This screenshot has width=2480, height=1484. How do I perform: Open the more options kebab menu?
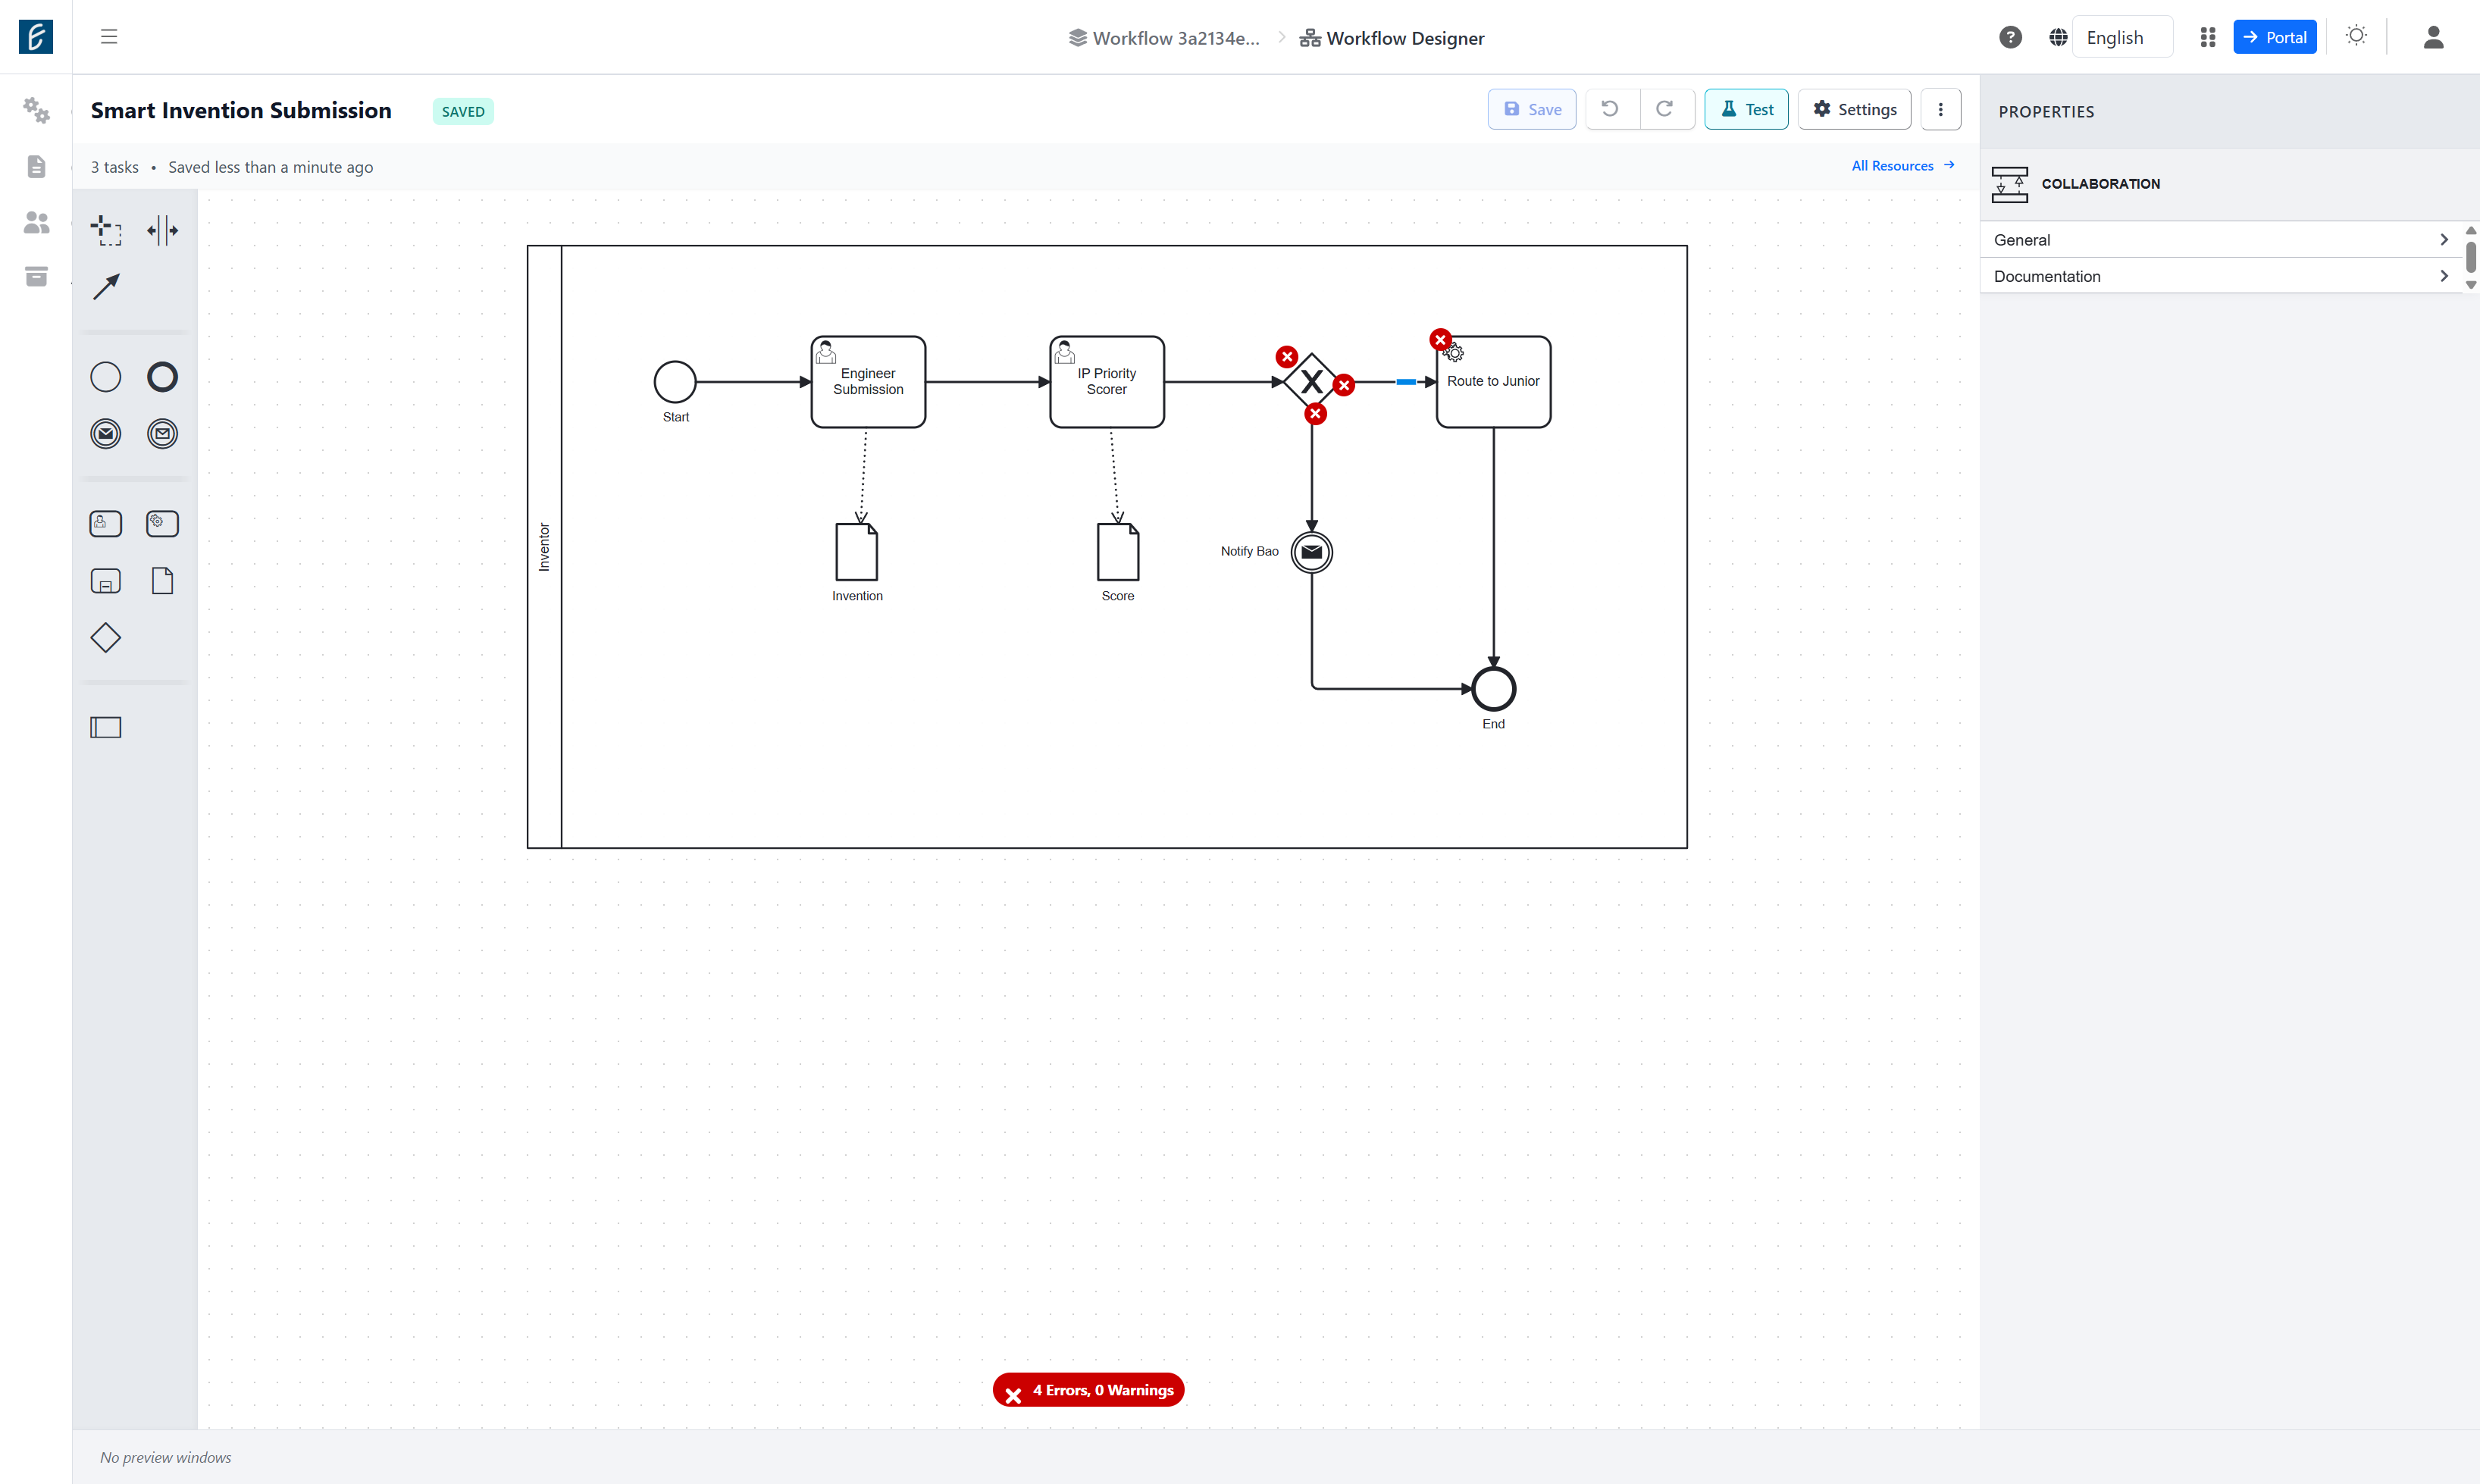coord(1940,109)
